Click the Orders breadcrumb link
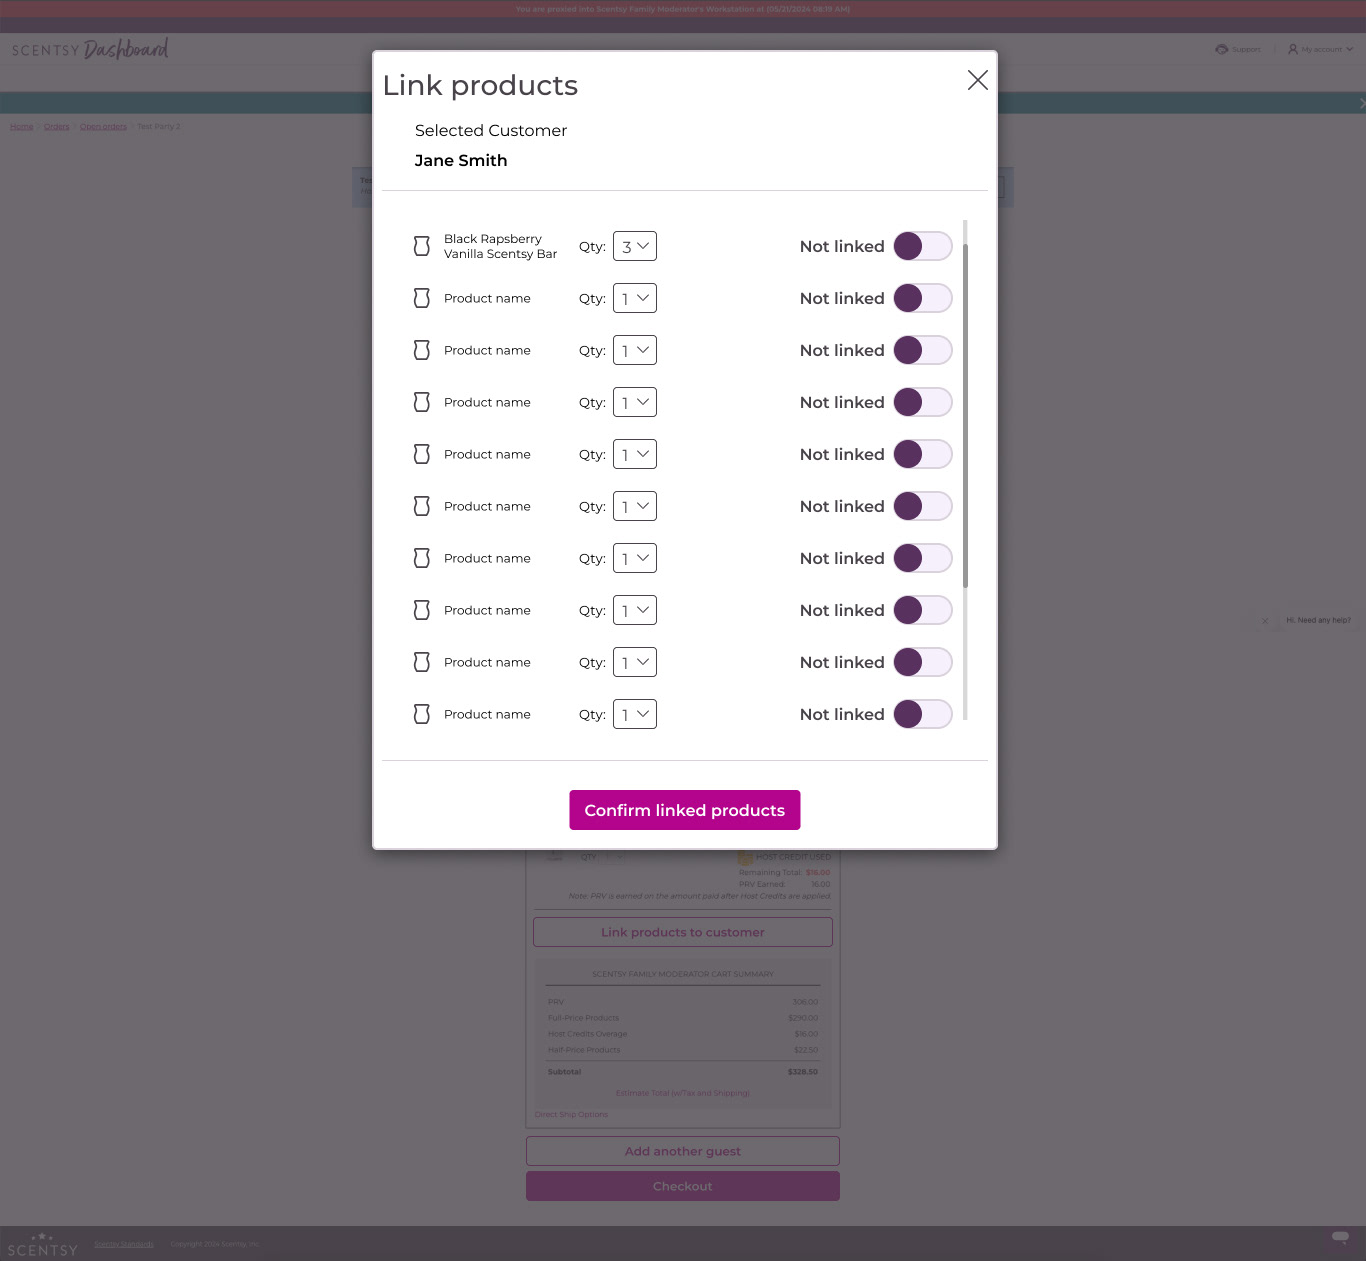1366x1261 pixels. click(x=57, y=127)
